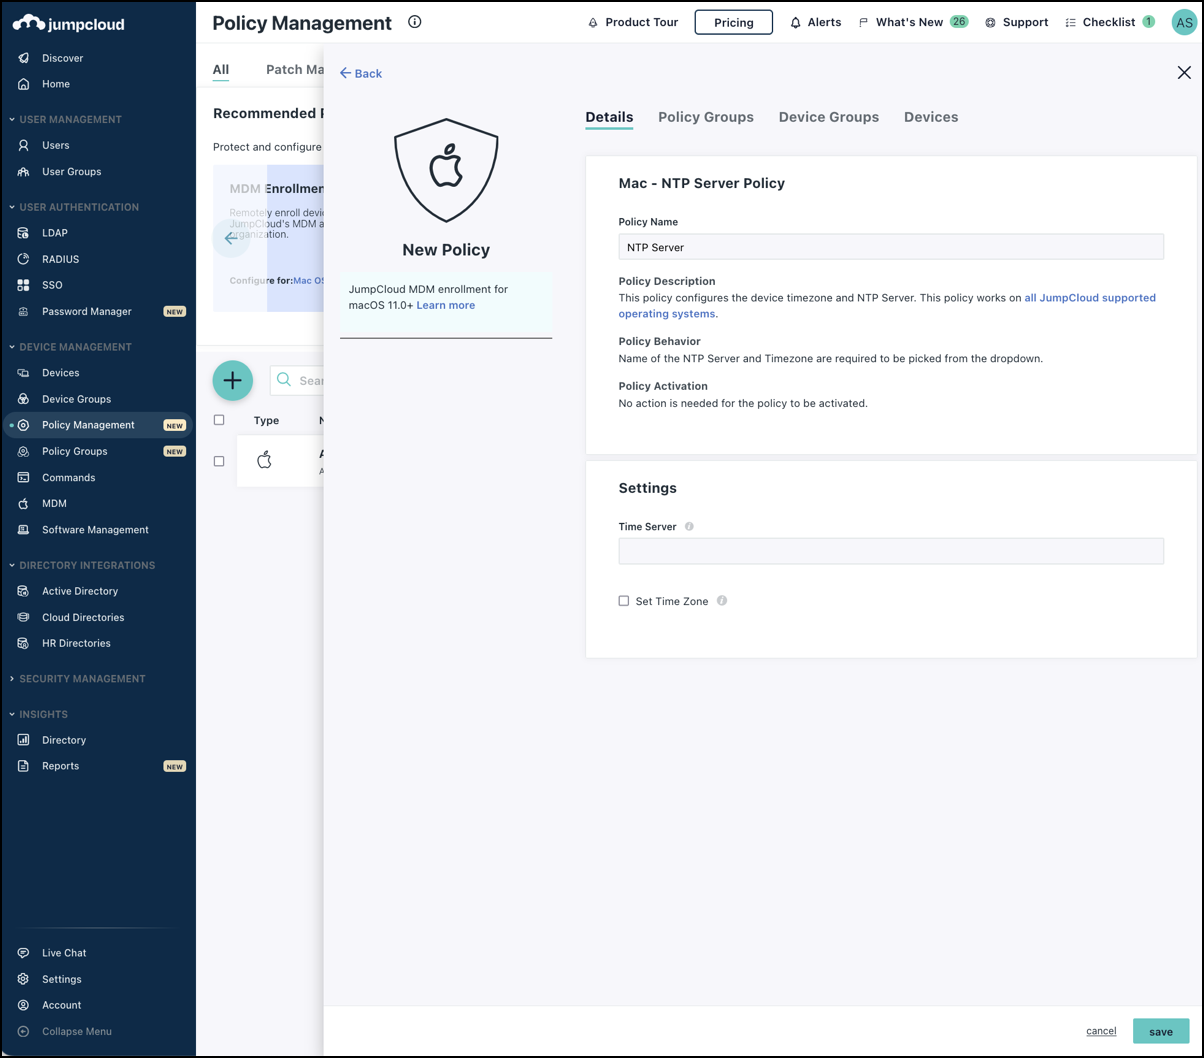Open Live Chat from the sidebar

click(x=66, y=953)
